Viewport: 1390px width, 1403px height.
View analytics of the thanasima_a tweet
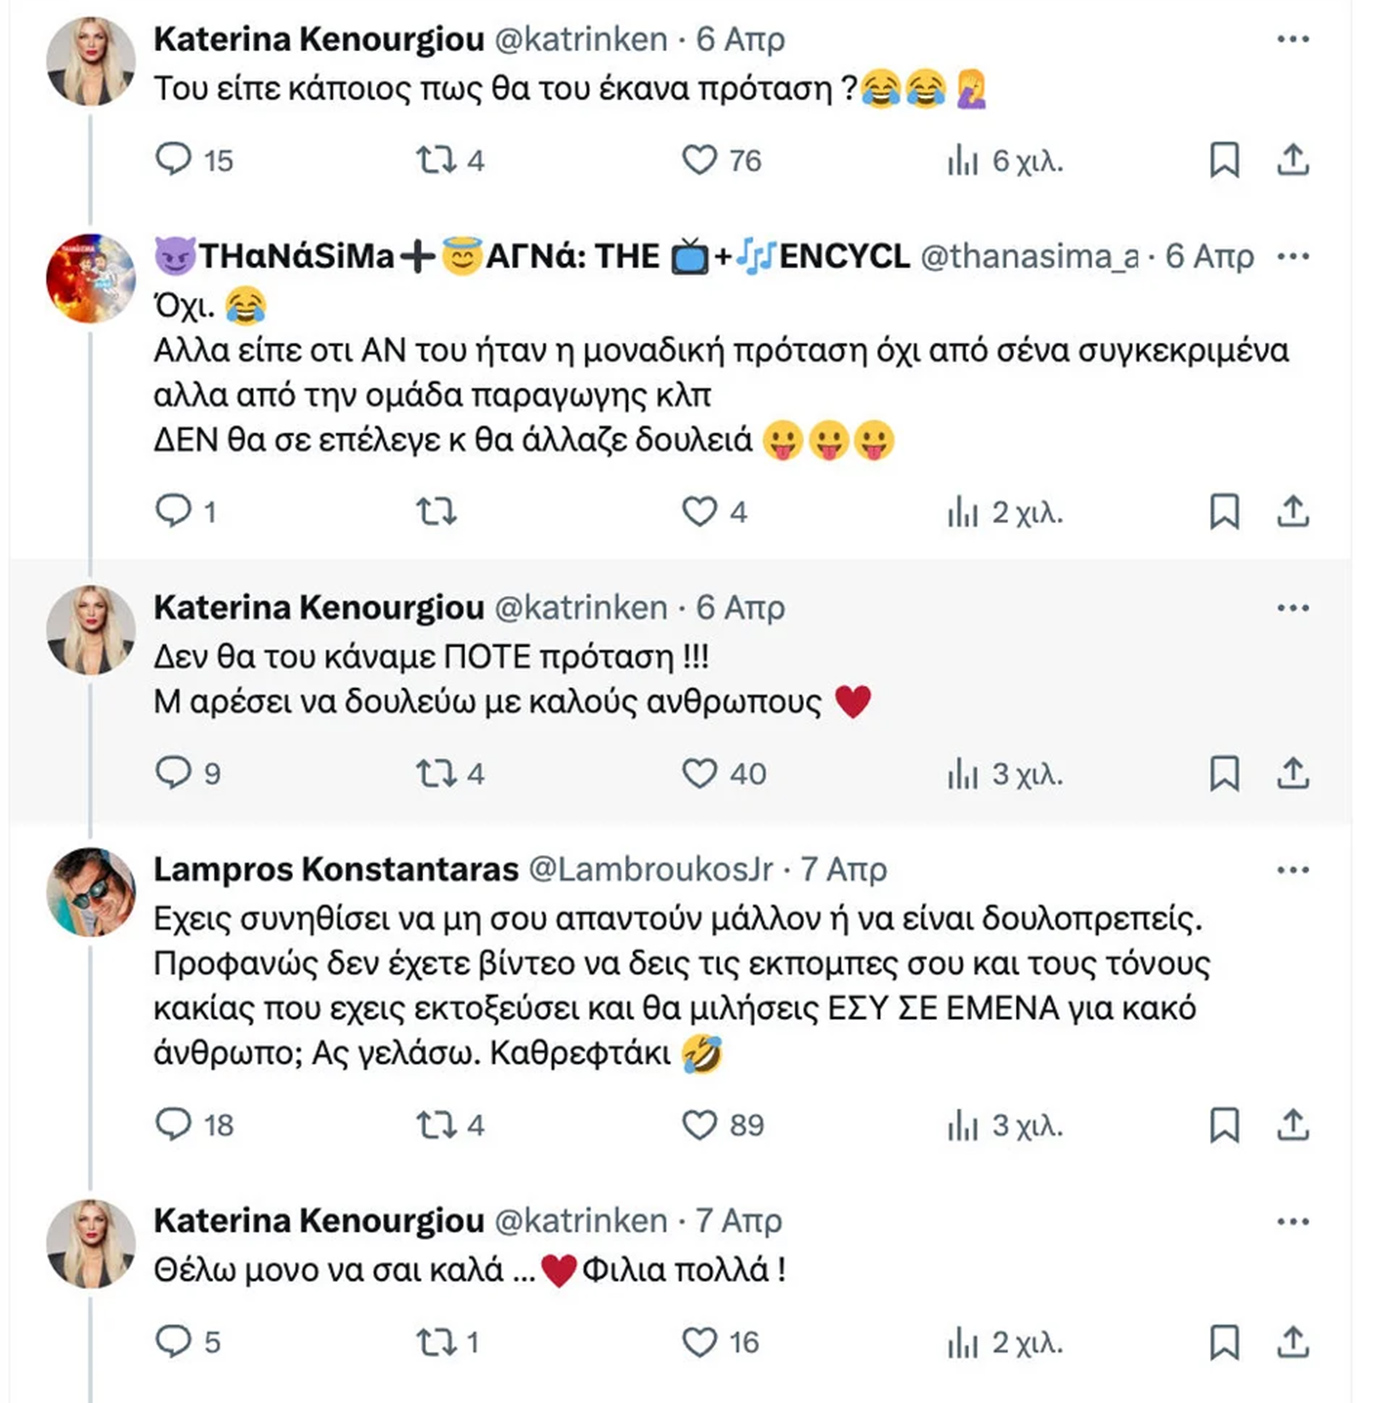click(963, 512)
